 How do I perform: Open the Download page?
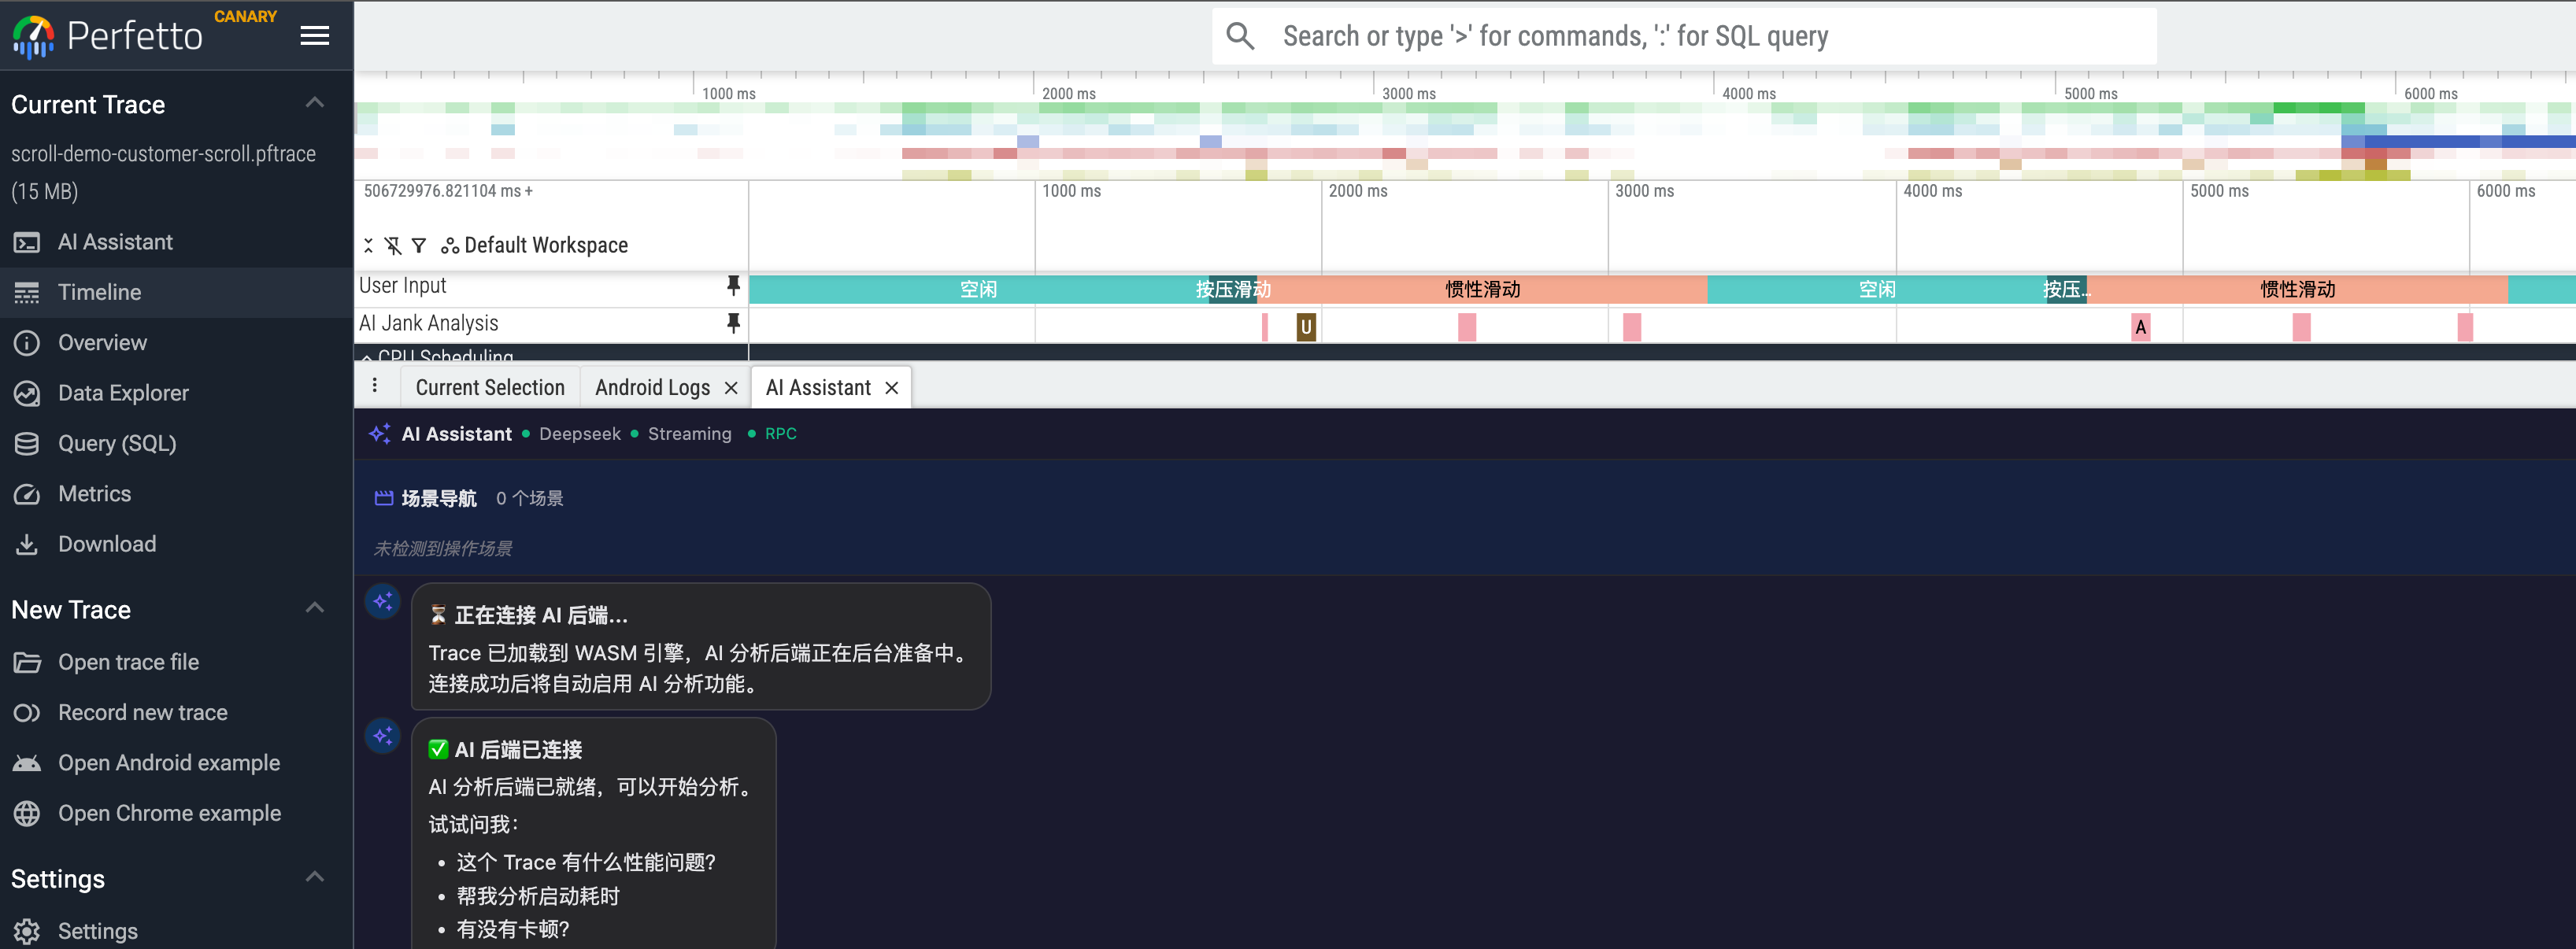tap(106, 543)
